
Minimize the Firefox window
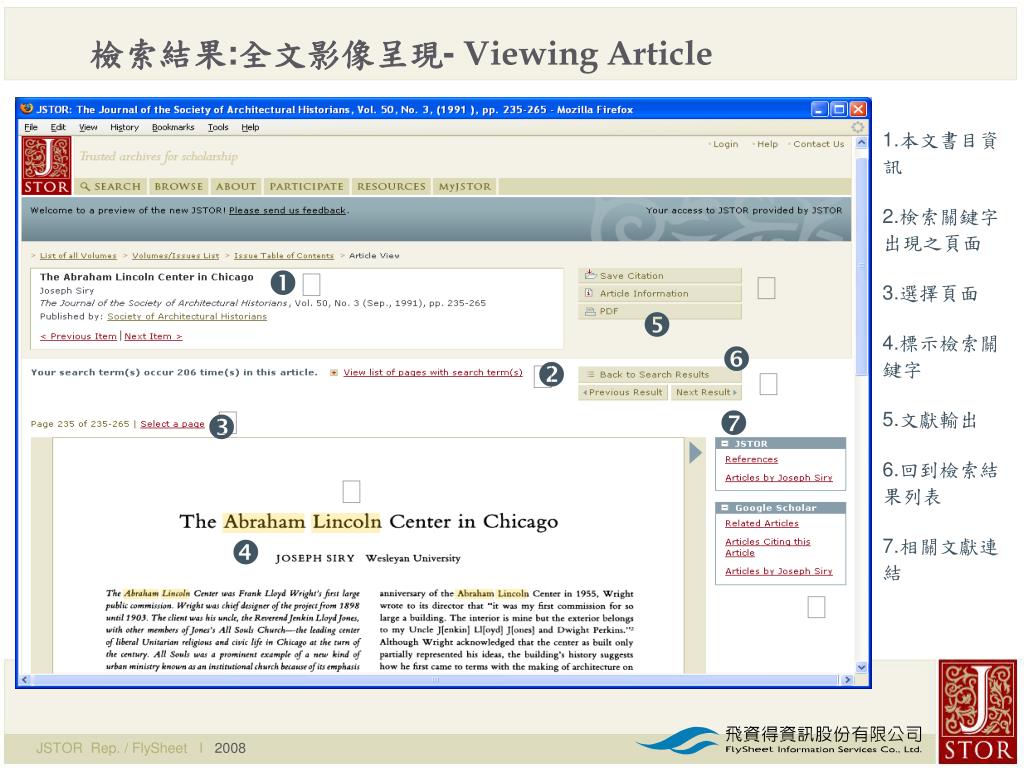[x=820, y=109]
